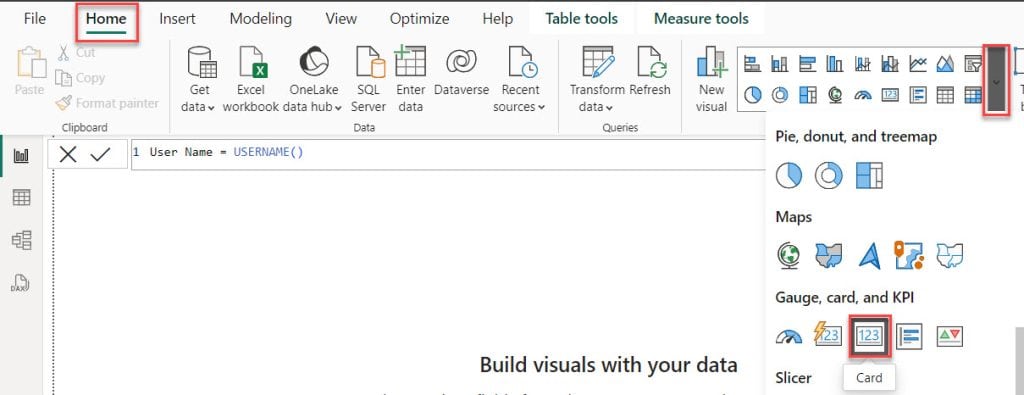The image size is (1024, 395).
Task: Click in the User Name formula bar
Action: pos(448,154)
